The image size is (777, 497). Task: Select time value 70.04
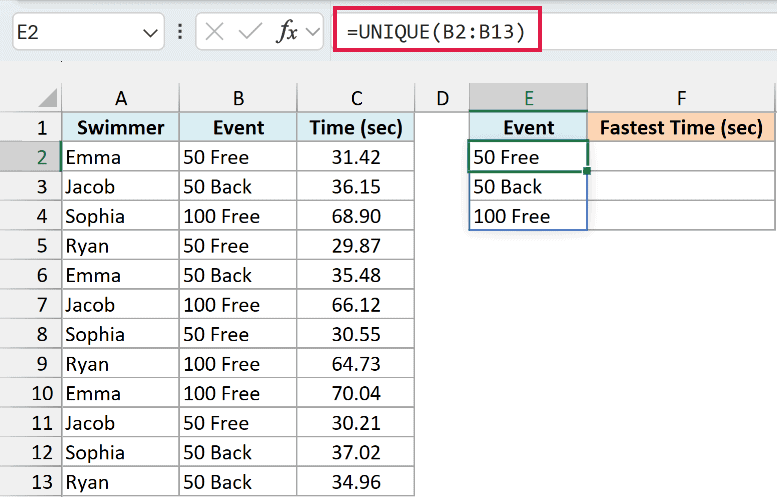pos(356,393)
